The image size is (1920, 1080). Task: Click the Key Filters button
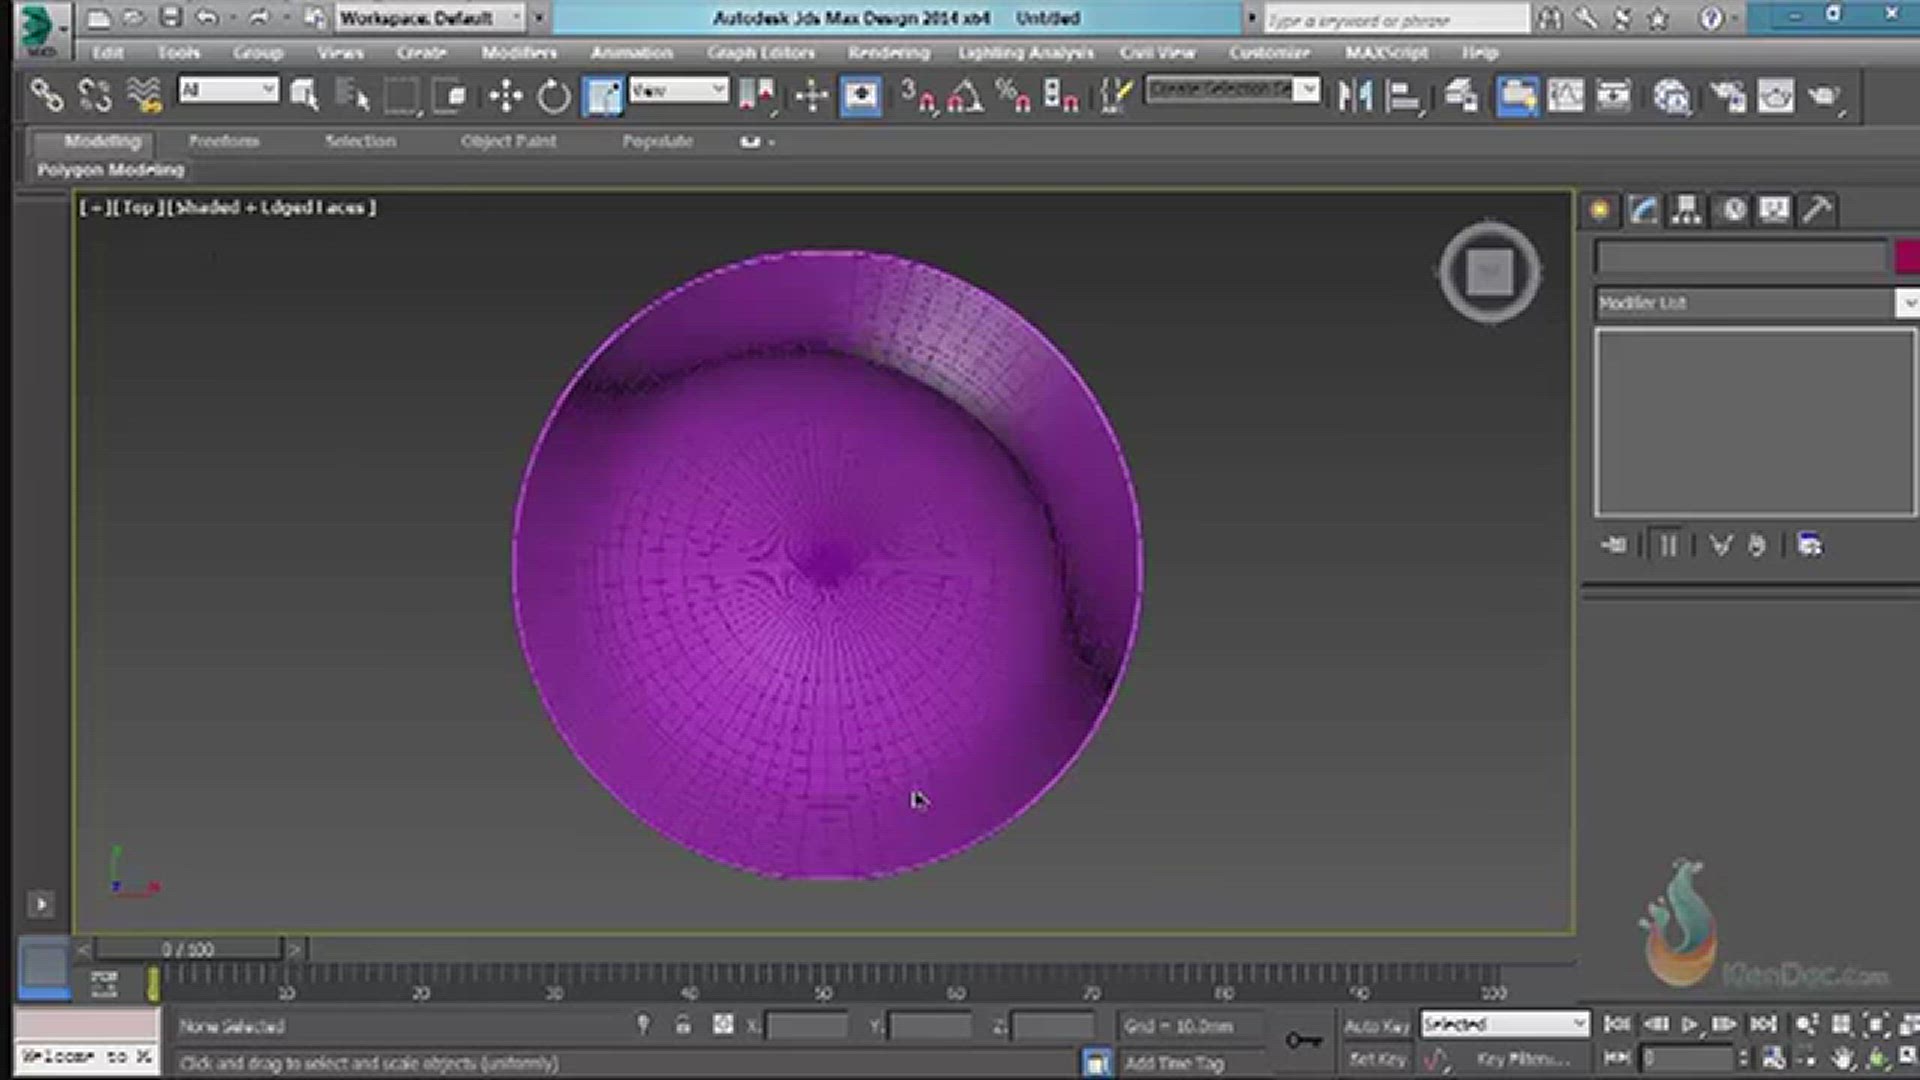(x=1522, y=1058)
